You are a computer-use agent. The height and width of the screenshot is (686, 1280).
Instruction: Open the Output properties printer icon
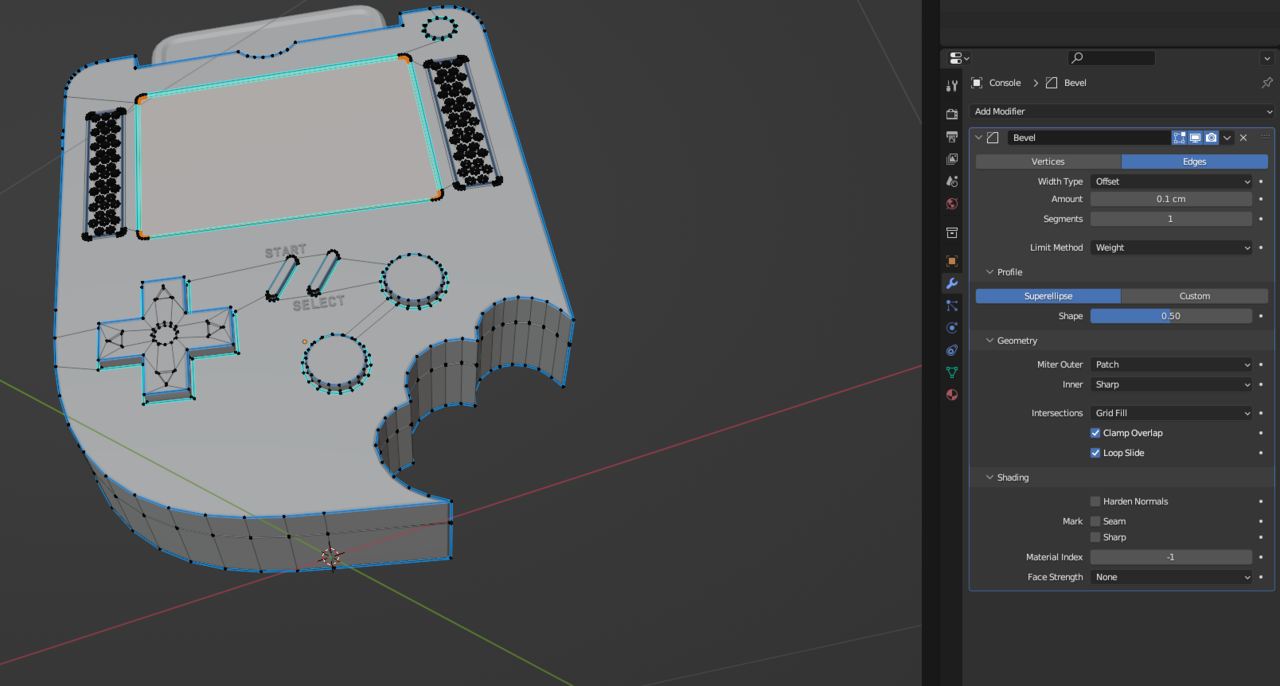pos(952,137)
